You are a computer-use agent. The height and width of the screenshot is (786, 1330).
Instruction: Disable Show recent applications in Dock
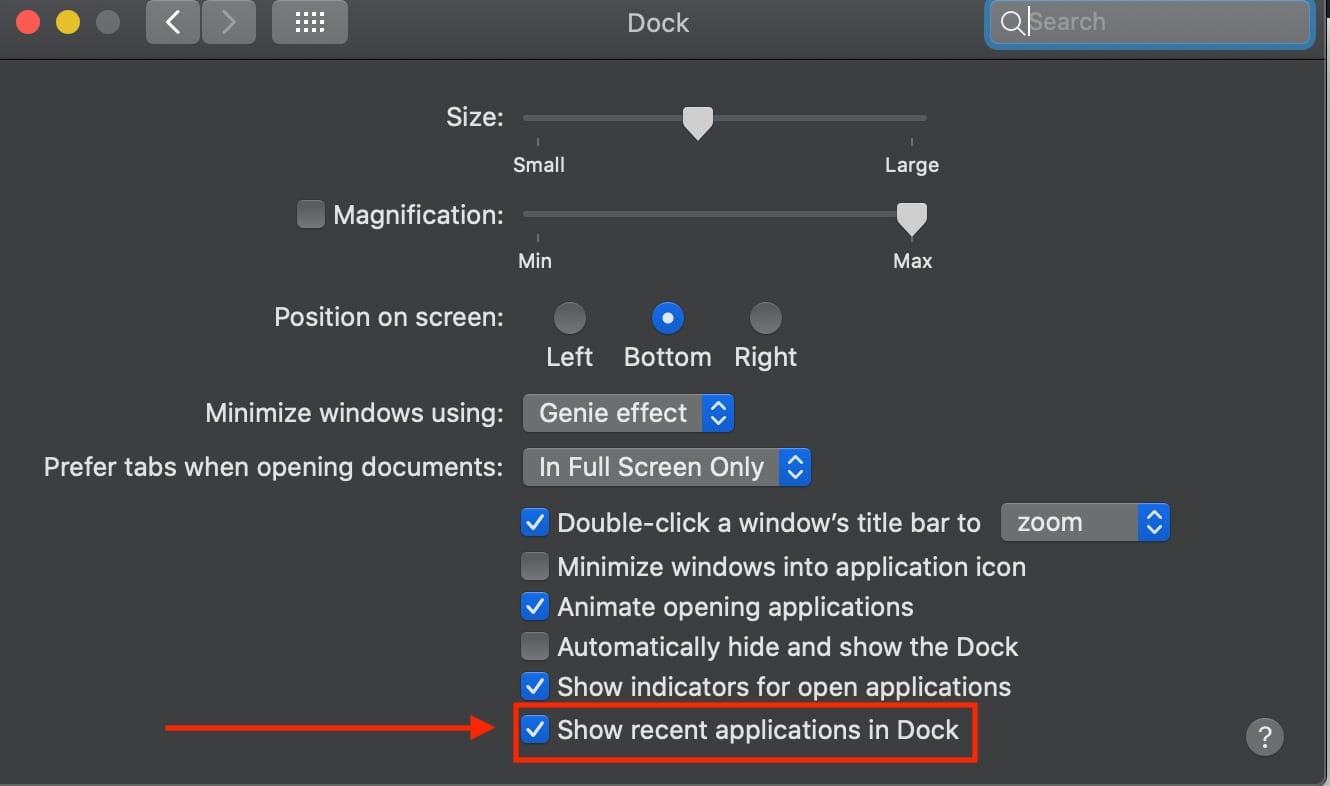pos(535,729)
